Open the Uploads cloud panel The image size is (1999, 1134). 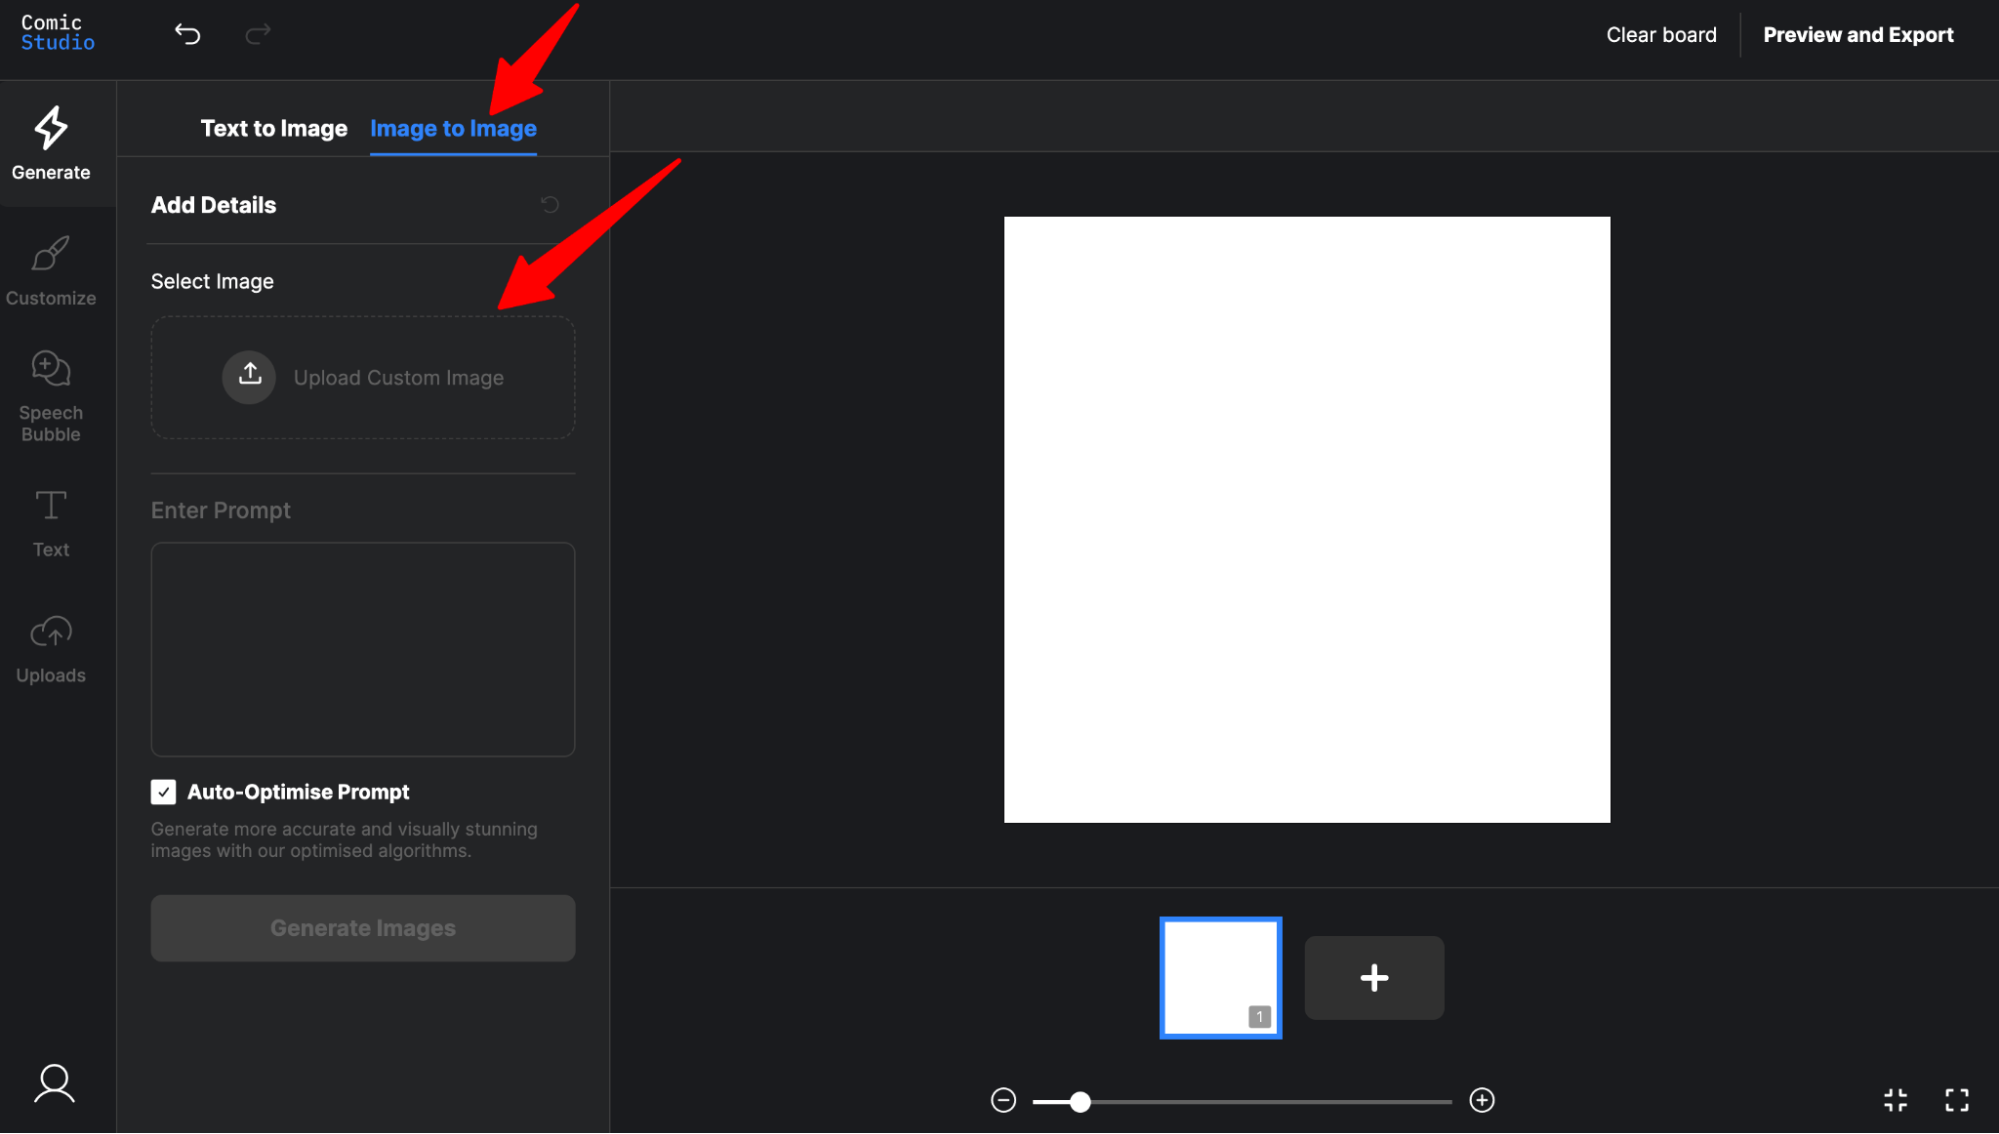point(51,649)
